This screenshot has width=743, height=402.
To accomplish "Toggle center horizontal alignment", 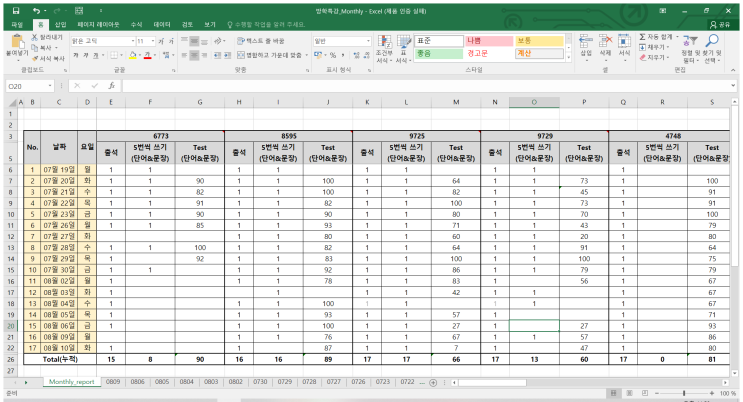I will point(194,55).
